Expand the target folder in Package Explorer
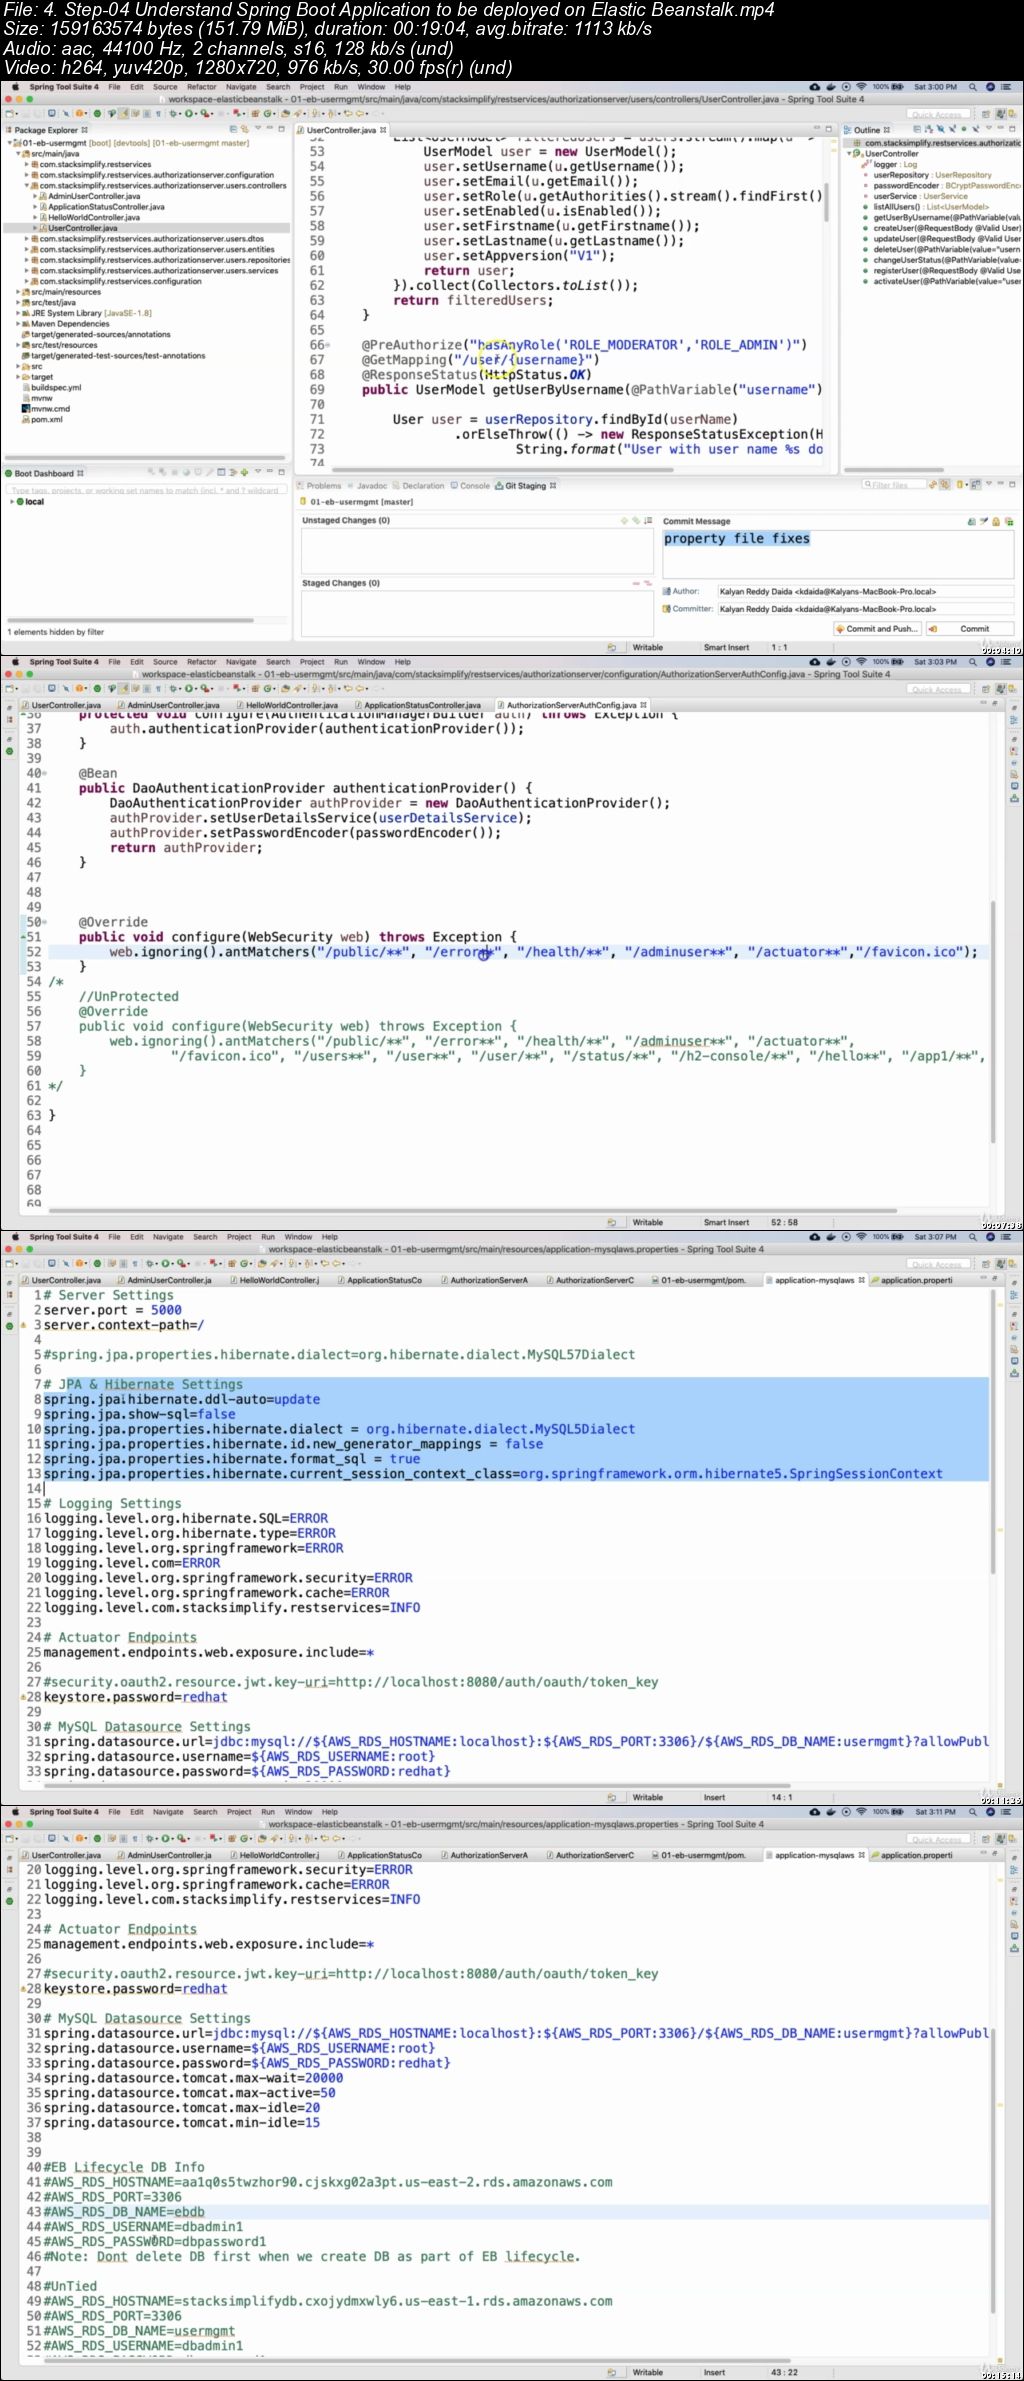The width and height of the screenshot is (1024, 2381). coord(19,377)
